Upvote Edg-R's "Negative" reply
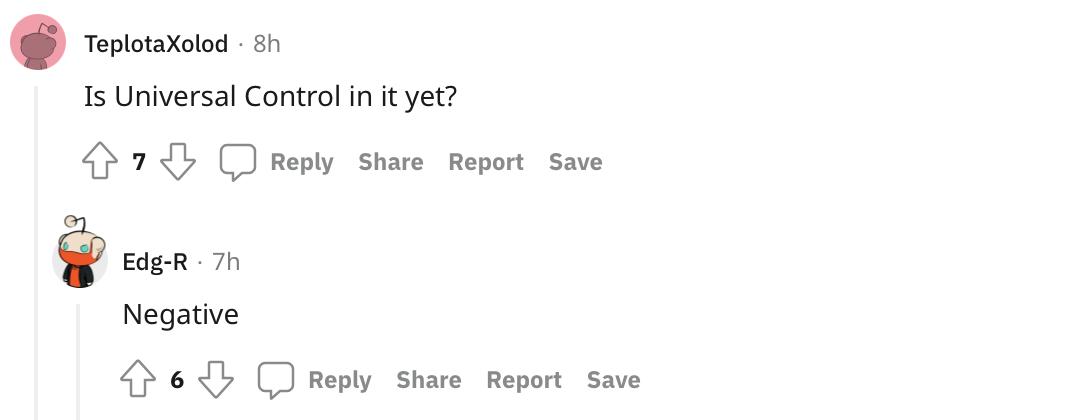1080x420 pixels. click(x=139, y=380)
